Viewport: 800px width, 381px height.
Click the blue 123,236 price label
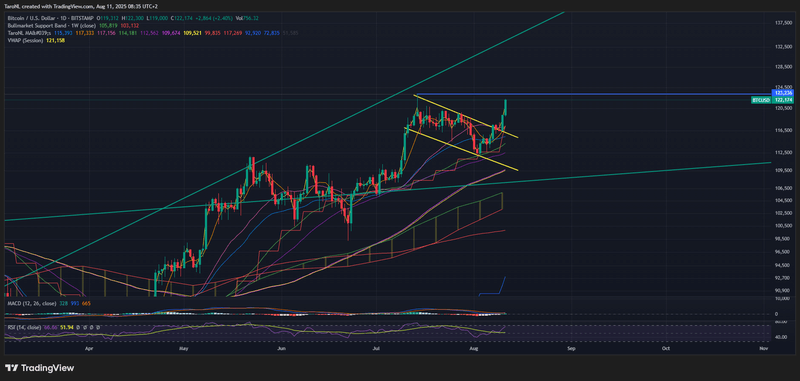pos(783,93)
